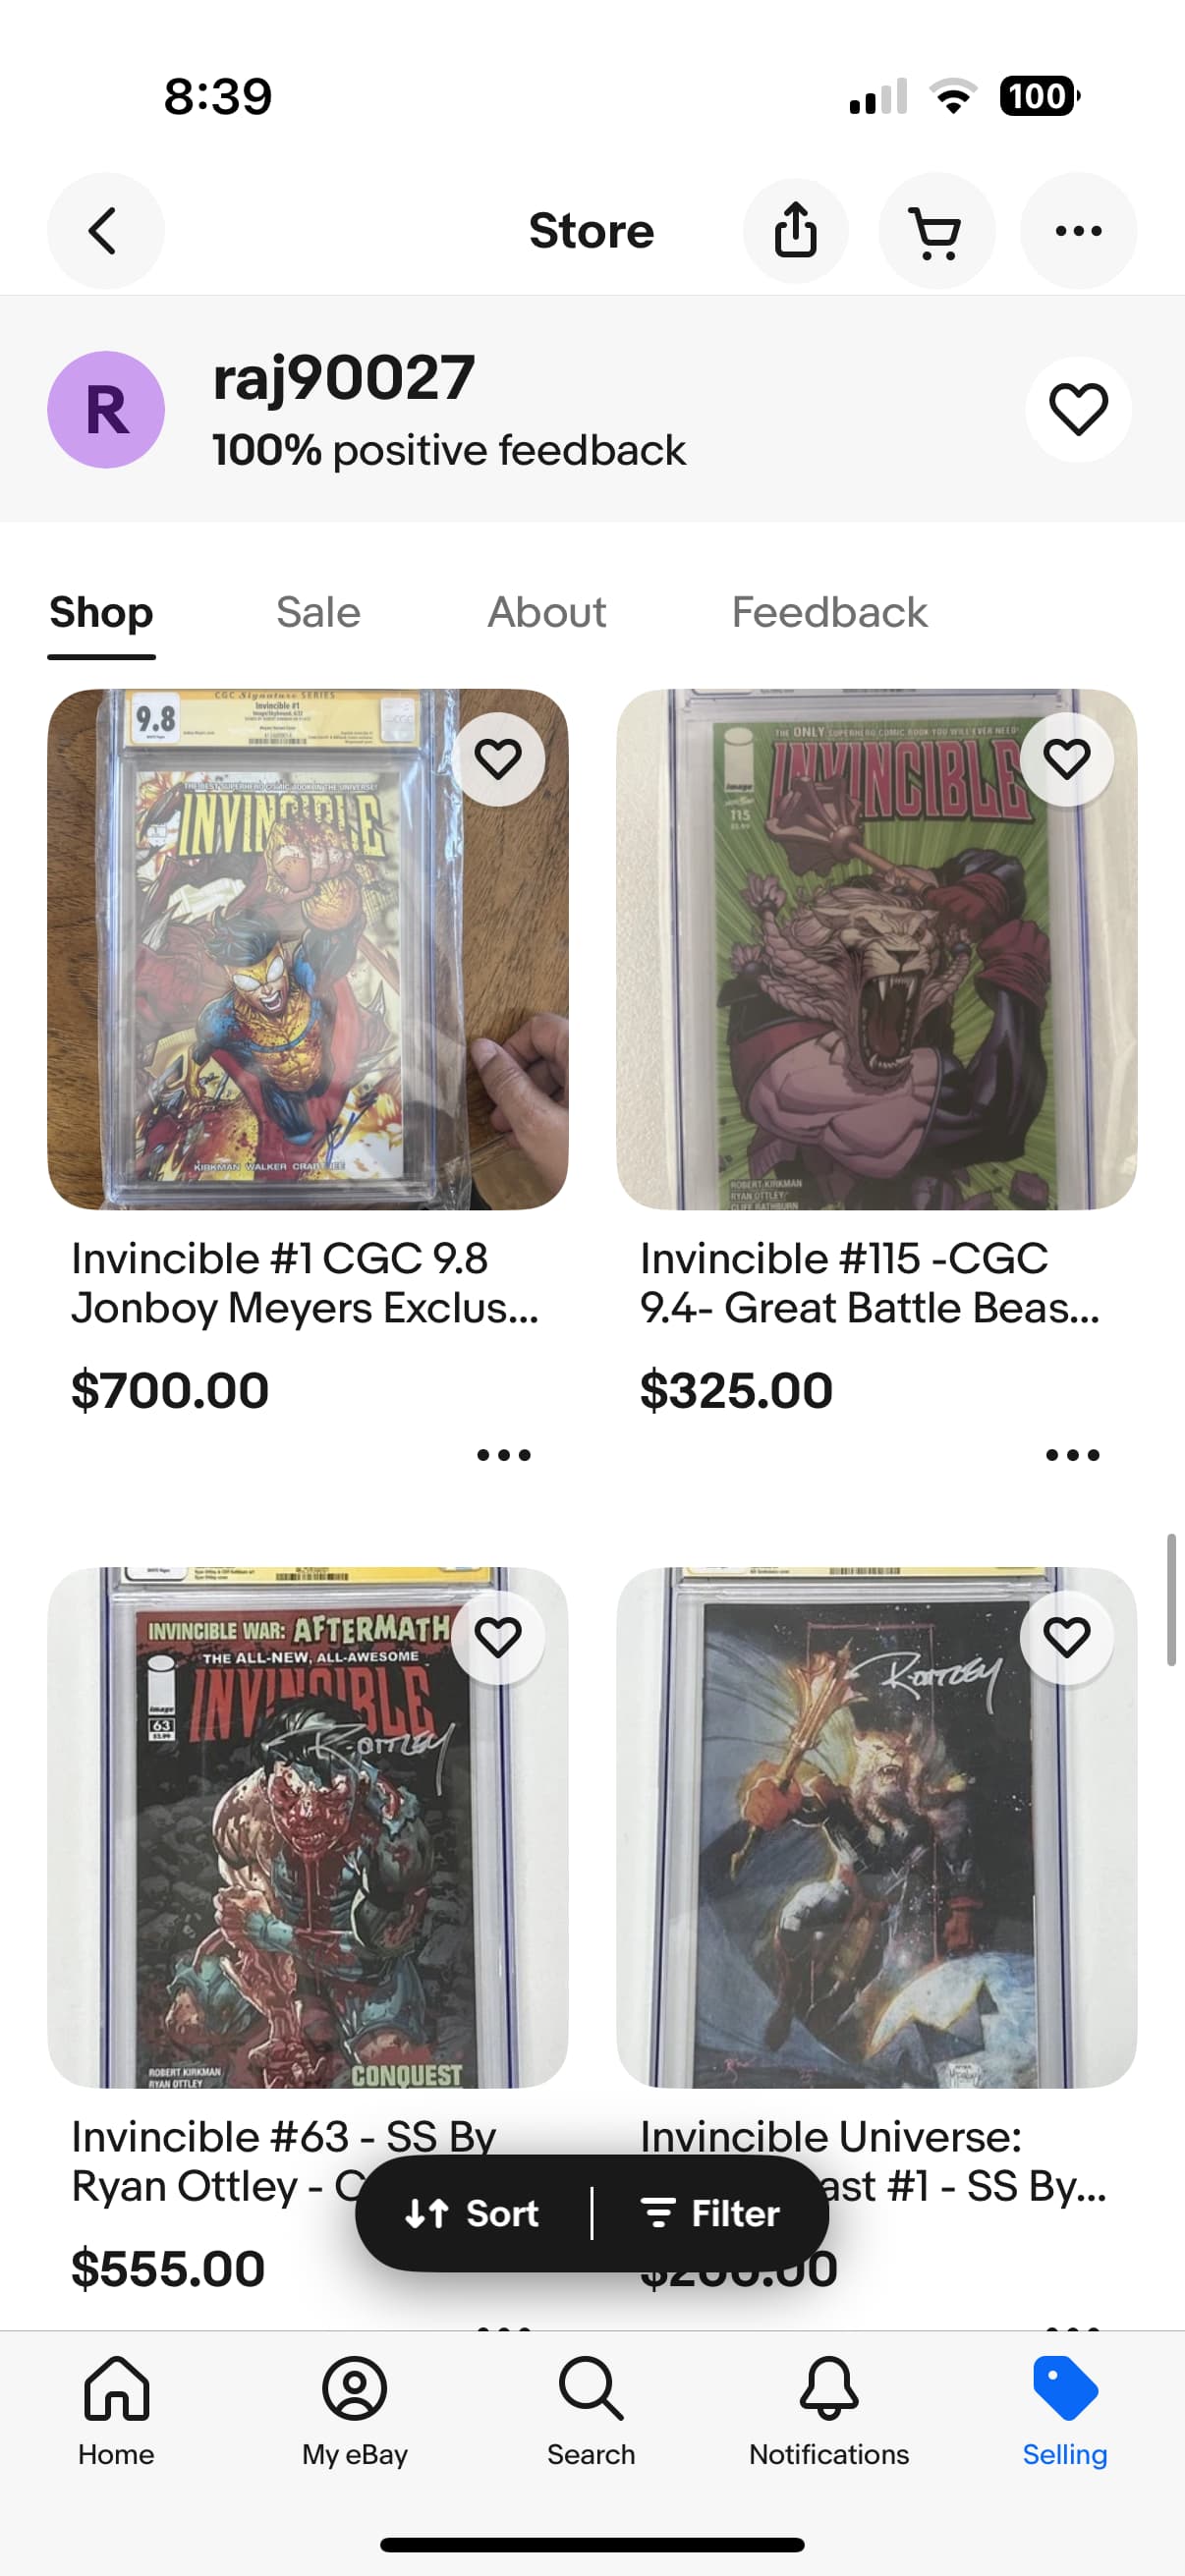Viewport: 1185px width, 2576px height.
Task: Tap the back arrow in Store header
Action: [105, 231]
